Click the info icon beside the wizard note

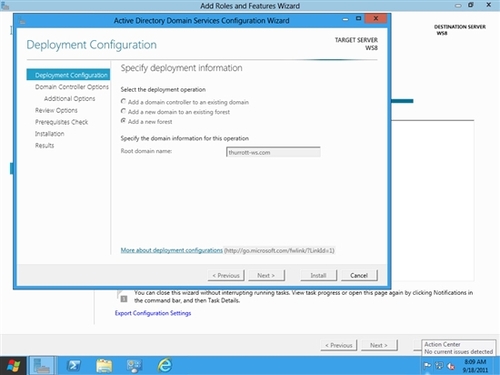pos(124,299)
